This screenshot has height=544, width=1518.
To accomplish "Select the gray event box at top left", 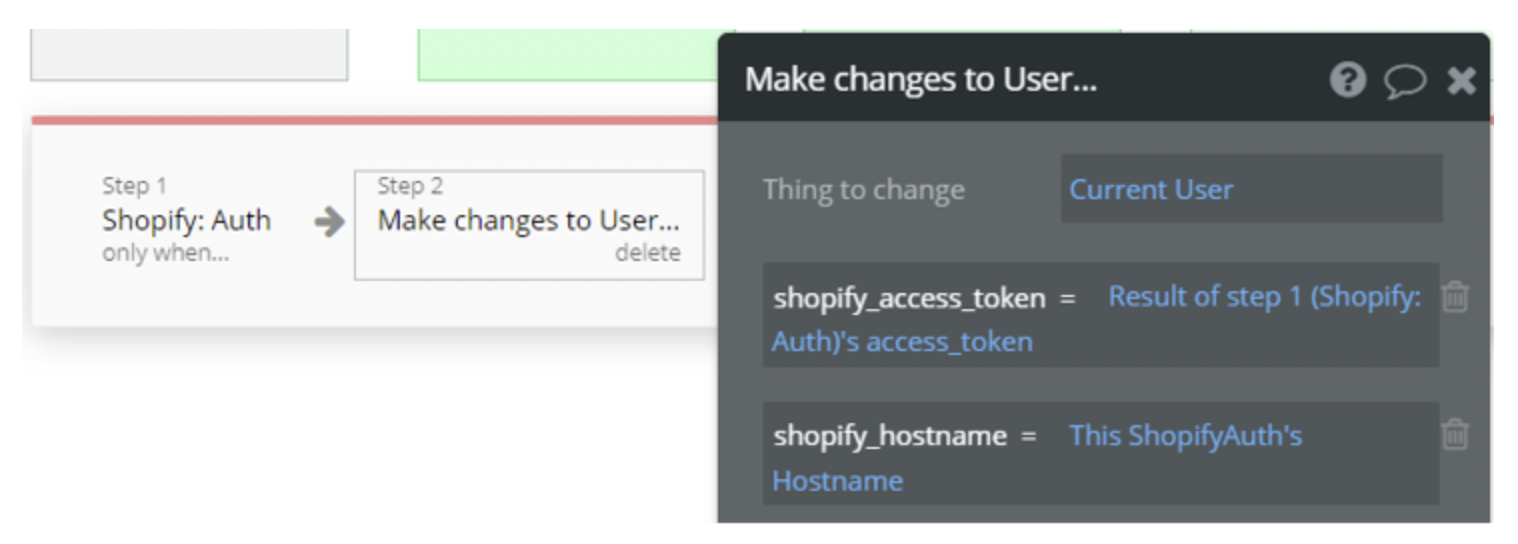I will point(189,55).
